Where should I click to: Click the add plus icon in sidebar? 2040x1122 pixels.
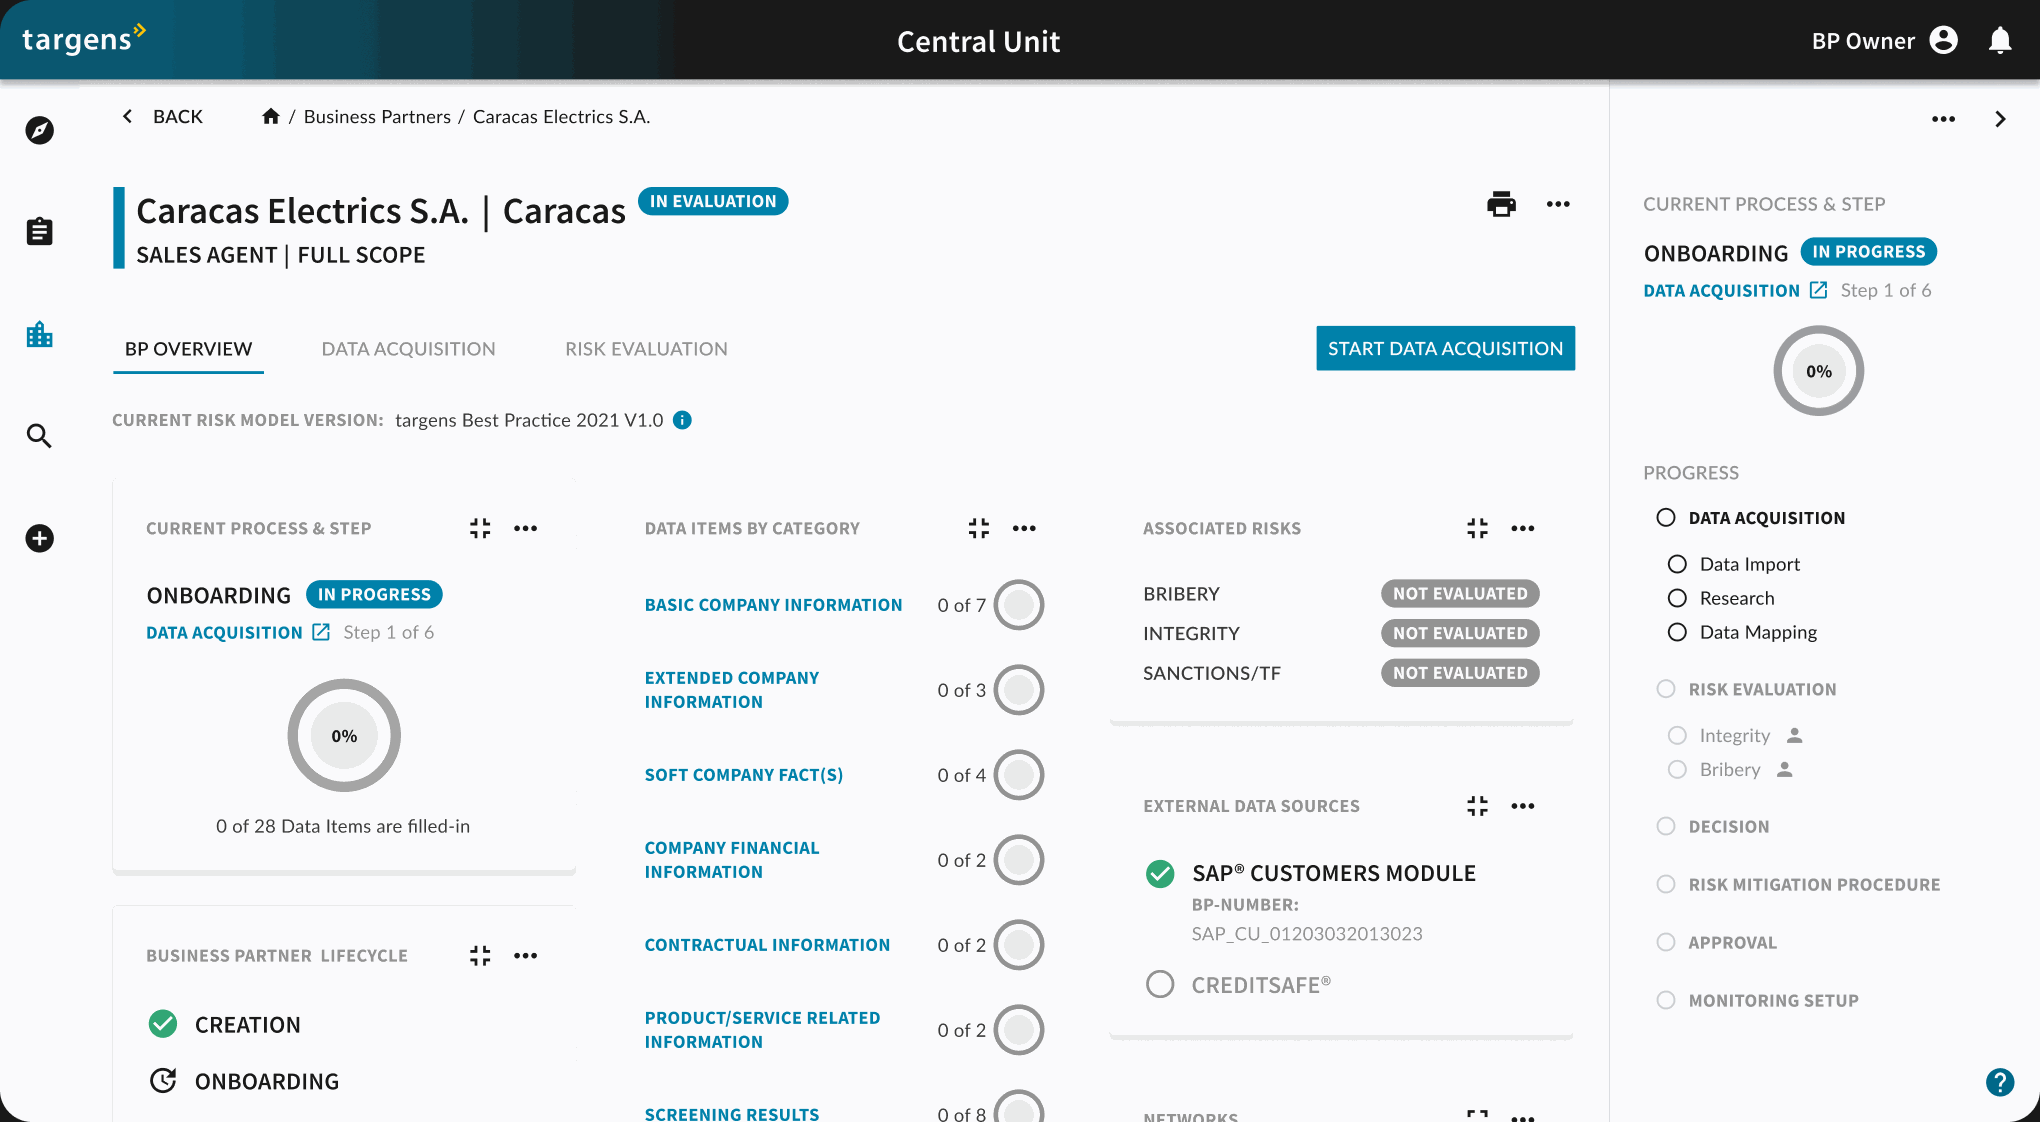tap(39, 538)
